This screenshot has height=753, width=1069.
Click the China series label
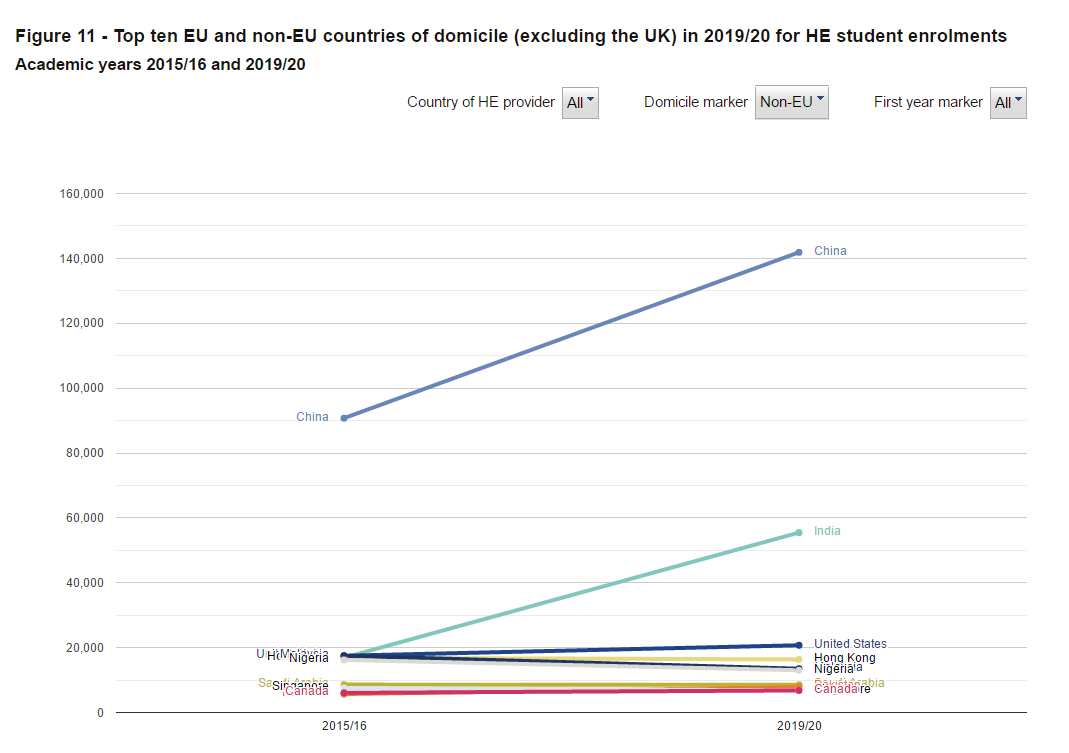(x=829, y=251)
